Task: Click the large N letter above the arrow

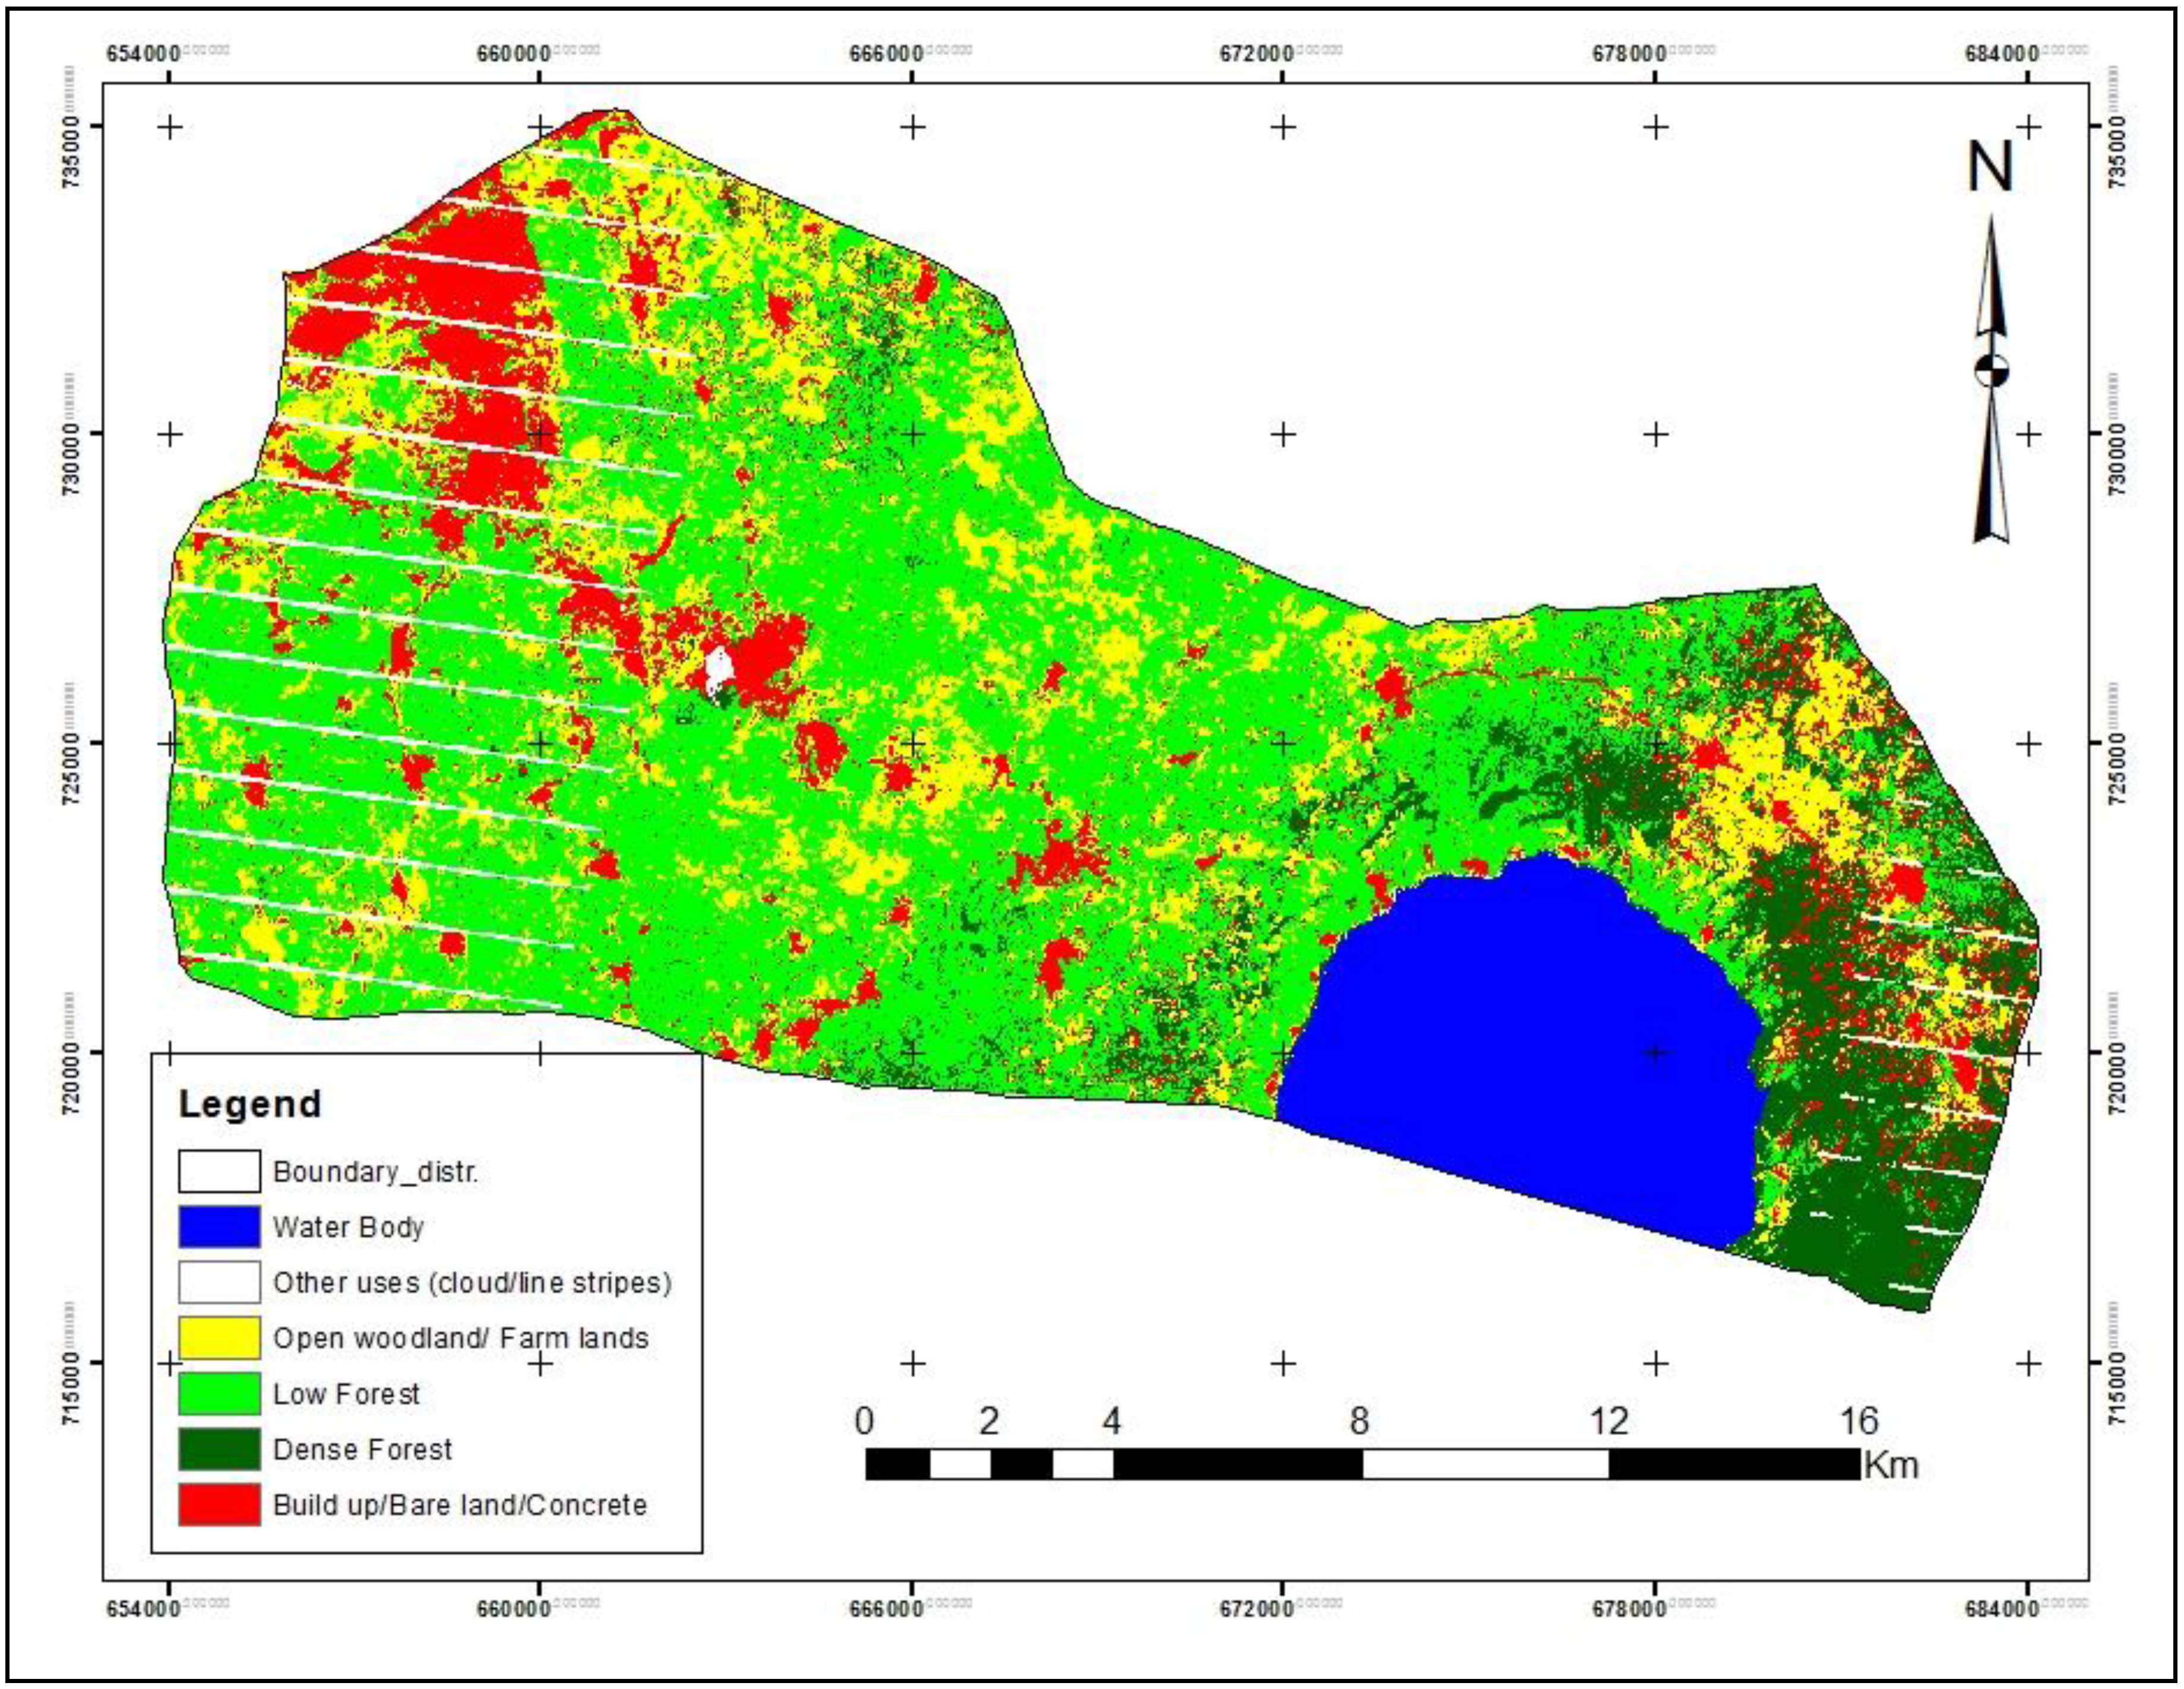Action: coord(1990,168)
